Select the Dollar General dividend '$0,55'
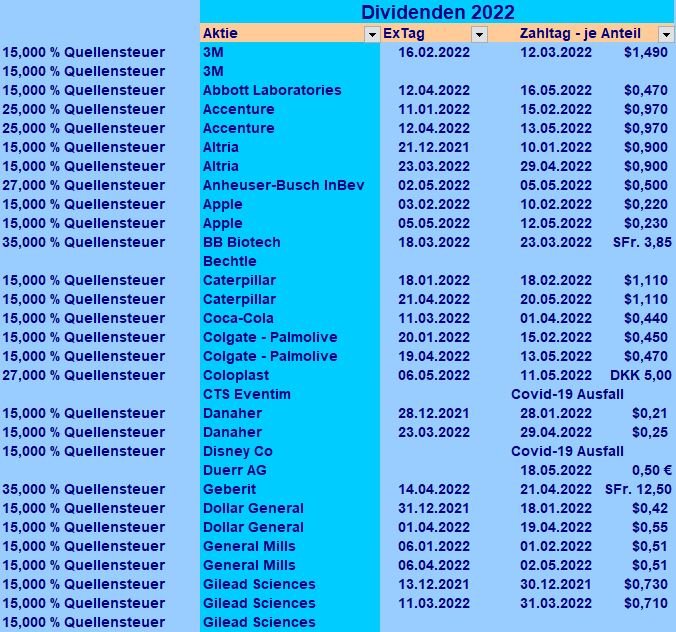The height and width of the screenshot is (632, 676). [650, 527]
